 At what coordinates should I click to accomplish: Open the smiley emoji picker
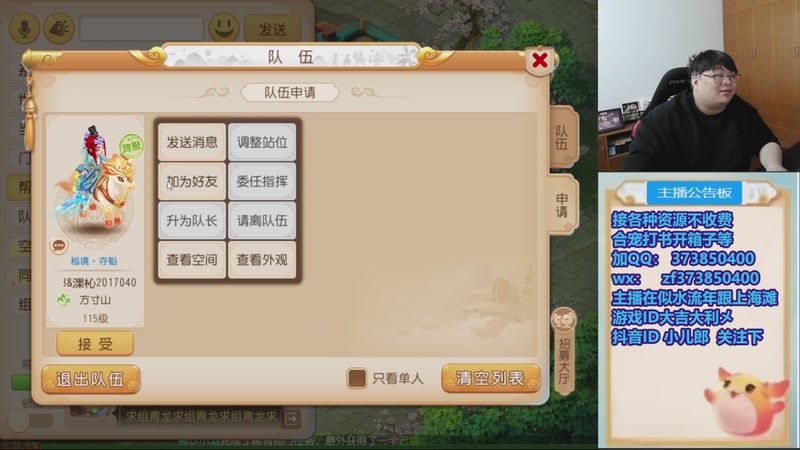tap(223, 28)
